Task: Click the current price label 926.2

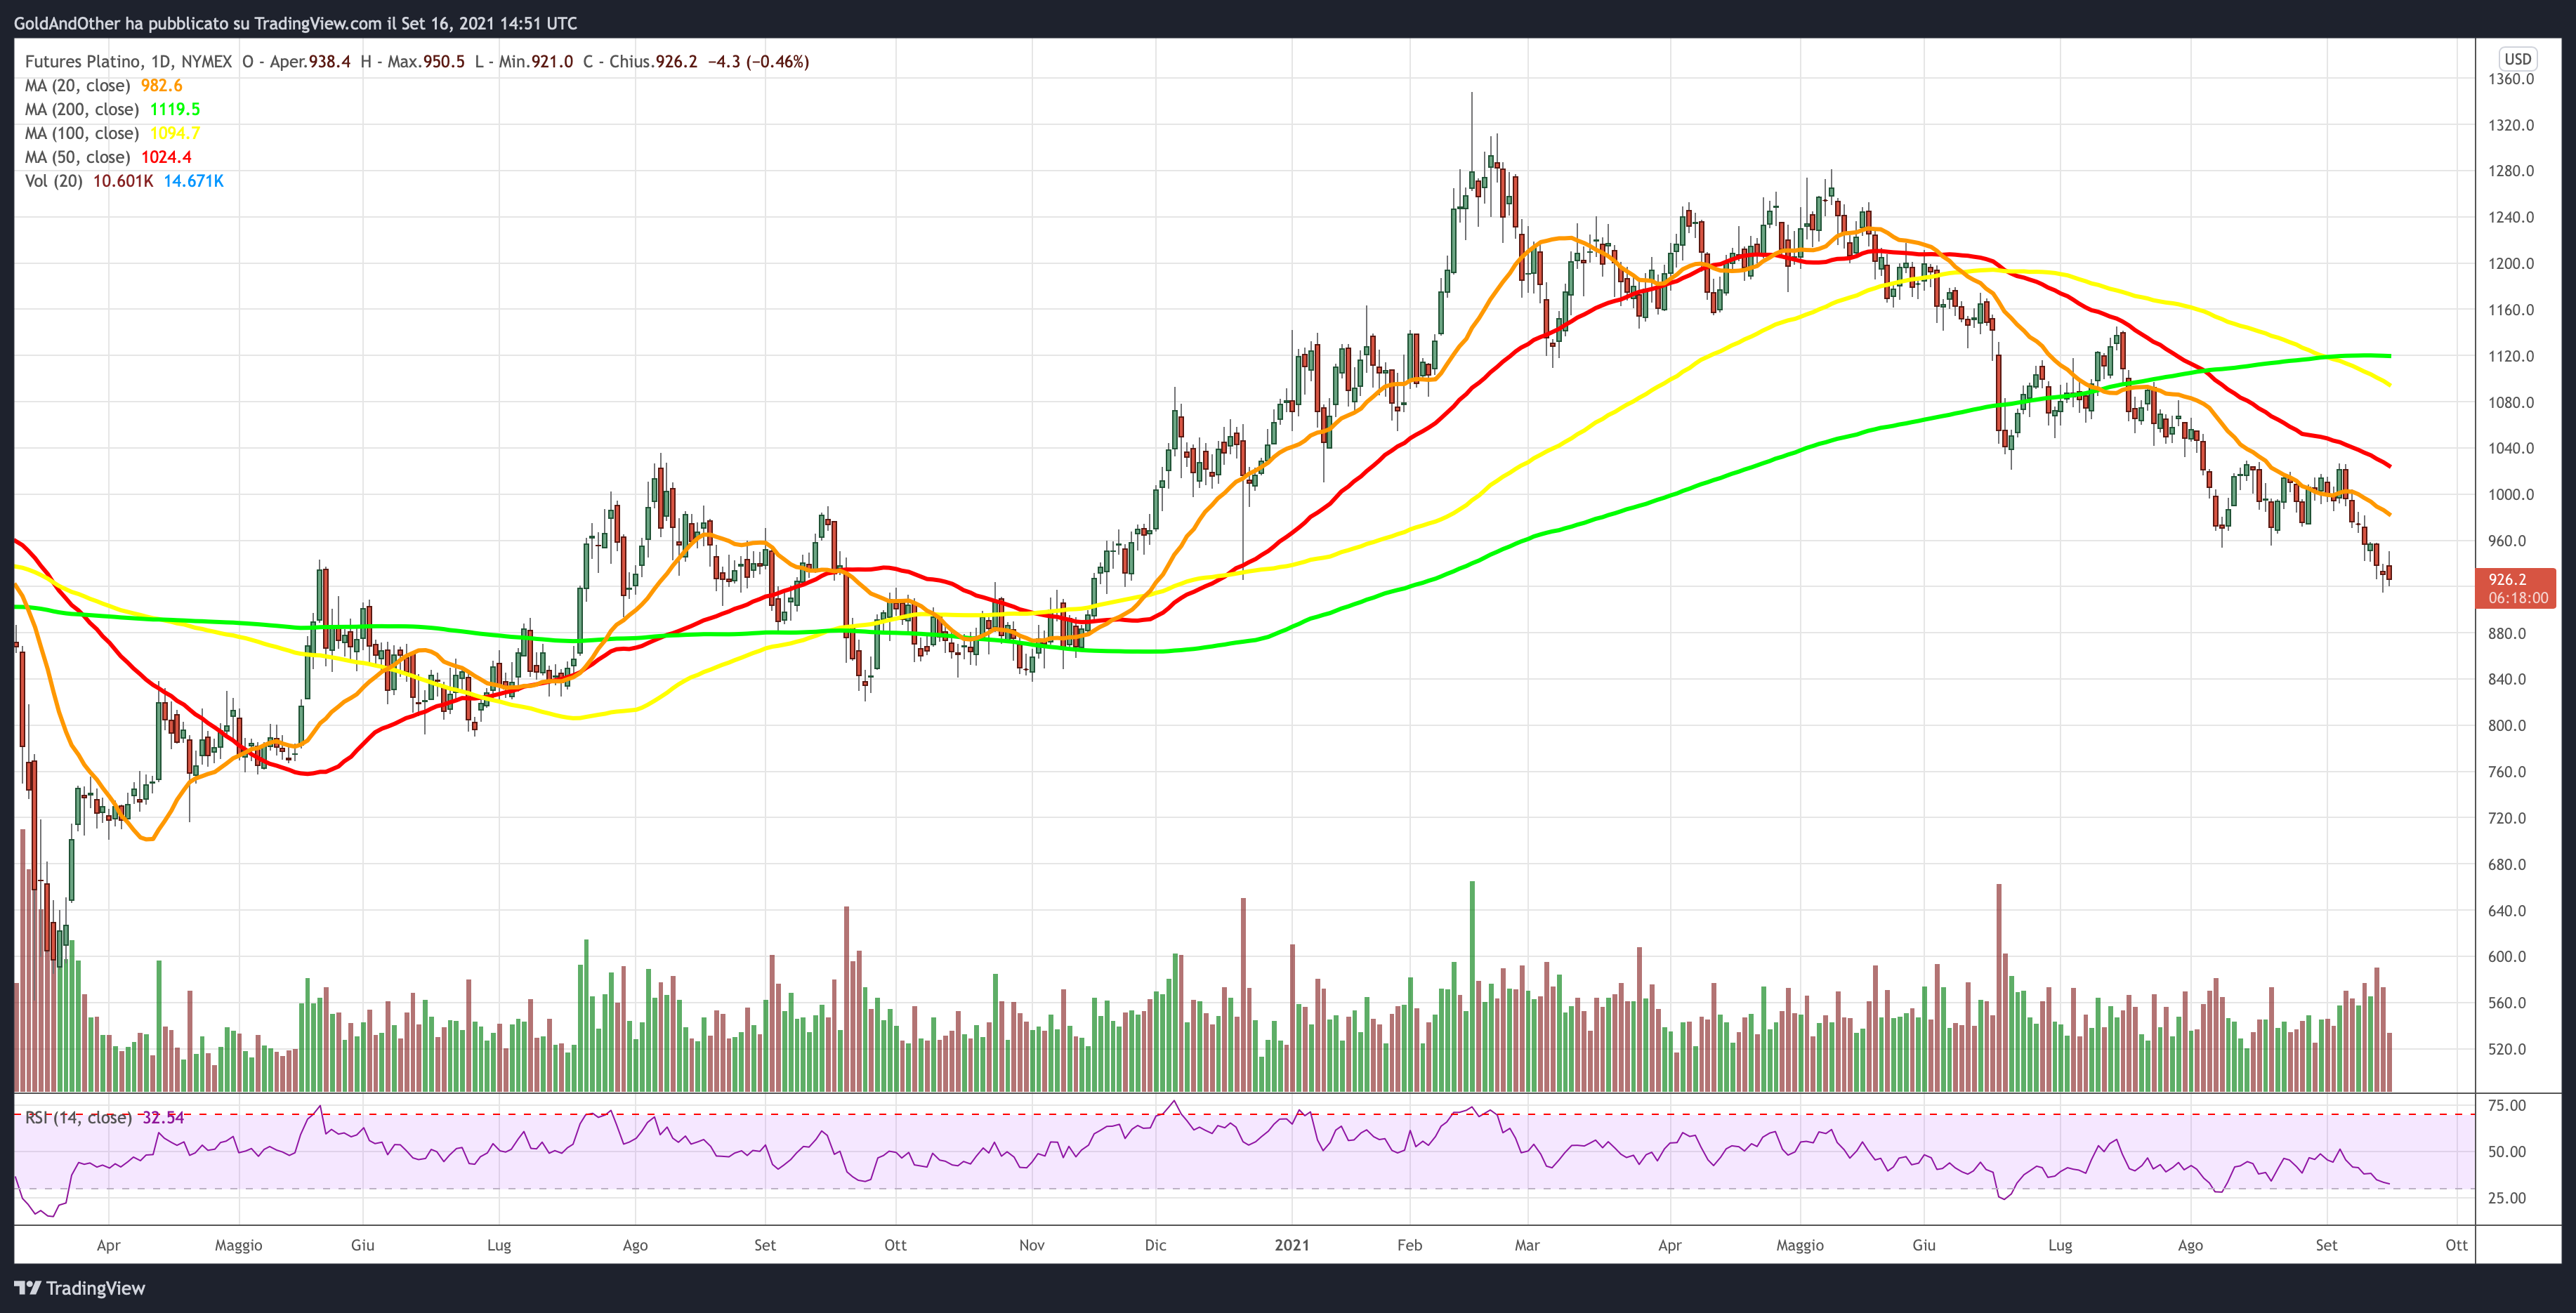Action: pyautogui.click(x=2507, y=579)
